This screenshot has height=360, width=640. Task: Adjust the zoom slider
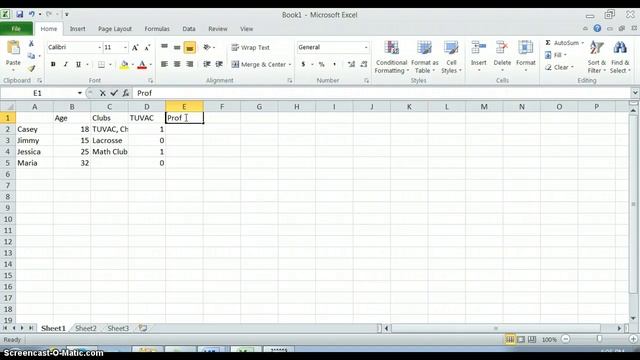tap(599, 340)
